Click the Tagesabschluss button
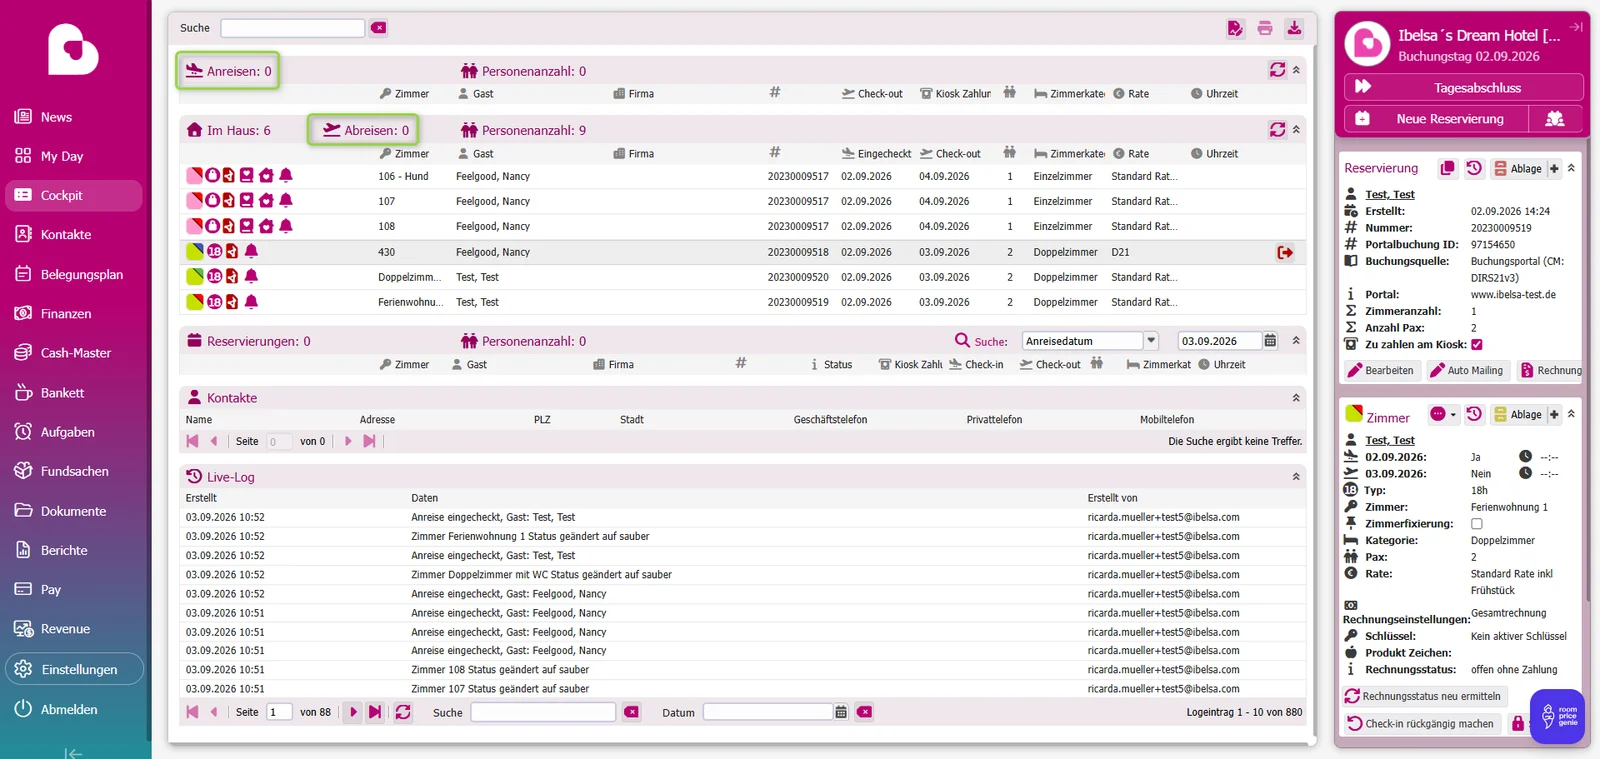1600x759 pixels. [1464, 87]
